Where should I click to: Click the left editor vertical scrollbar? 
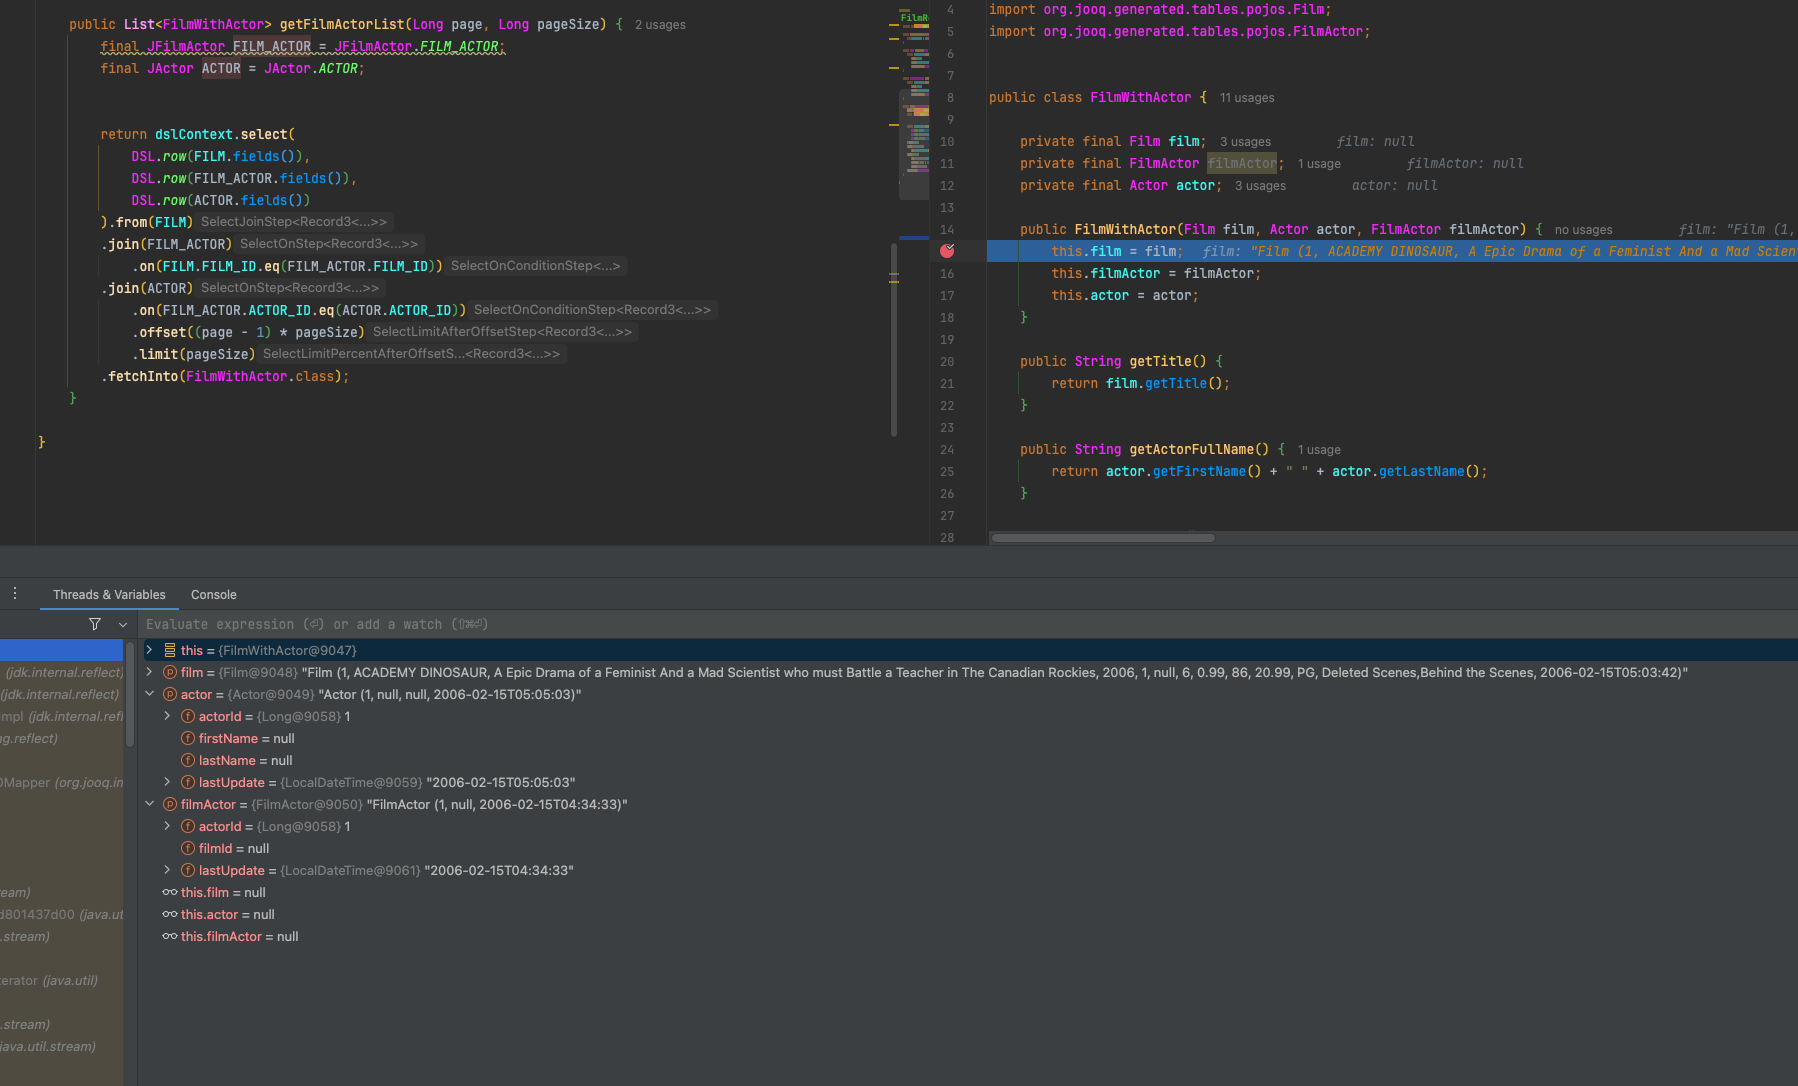coord(894,340)
